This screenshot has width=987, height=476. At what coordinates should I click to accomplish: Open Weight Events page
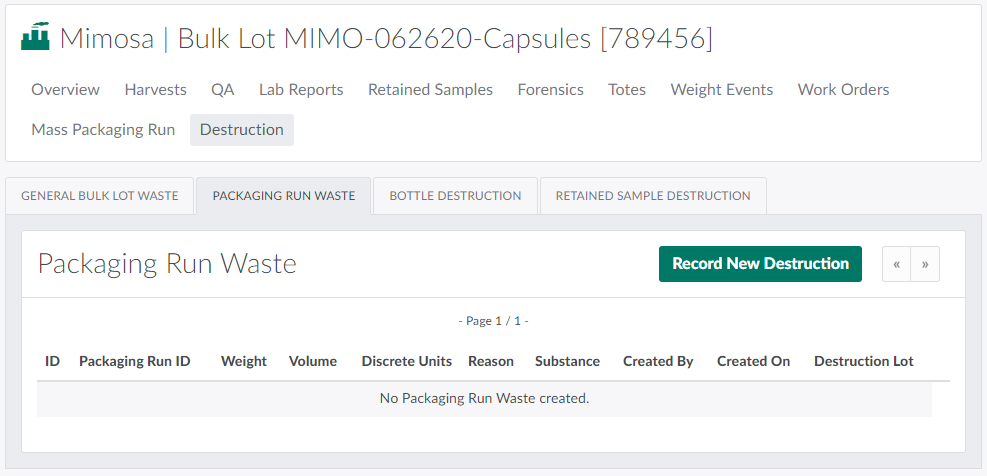tap(721, 90)
